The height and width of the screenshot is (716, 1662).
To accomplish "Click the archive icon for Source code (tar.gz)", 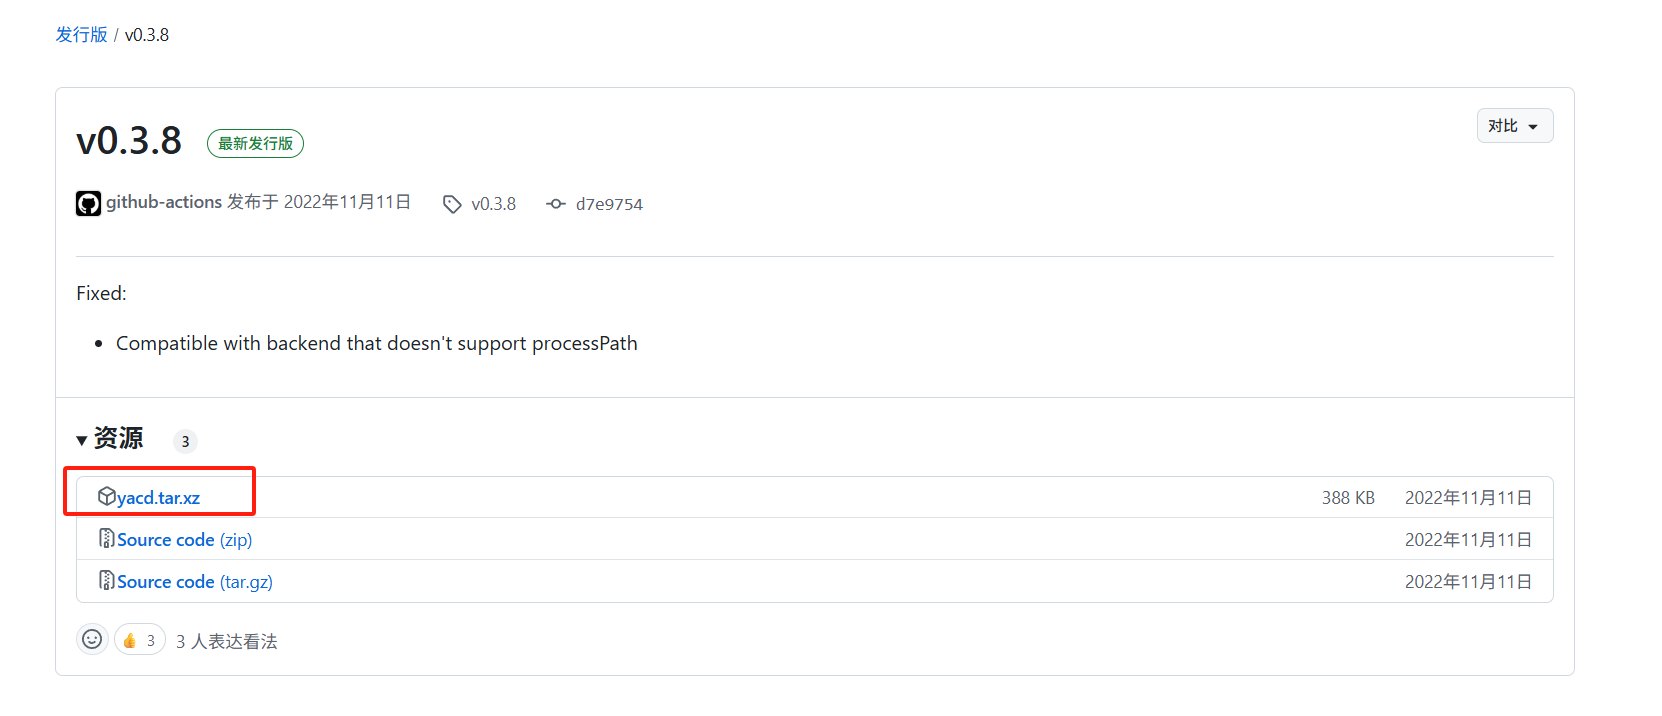I will [x=107, y=580].
